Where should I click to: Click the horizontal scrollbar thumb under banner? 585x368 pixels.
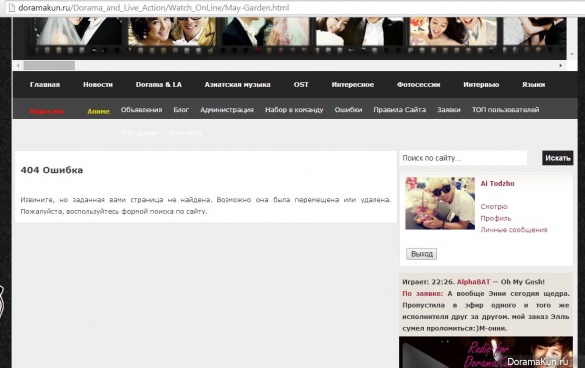coord(49,65)
